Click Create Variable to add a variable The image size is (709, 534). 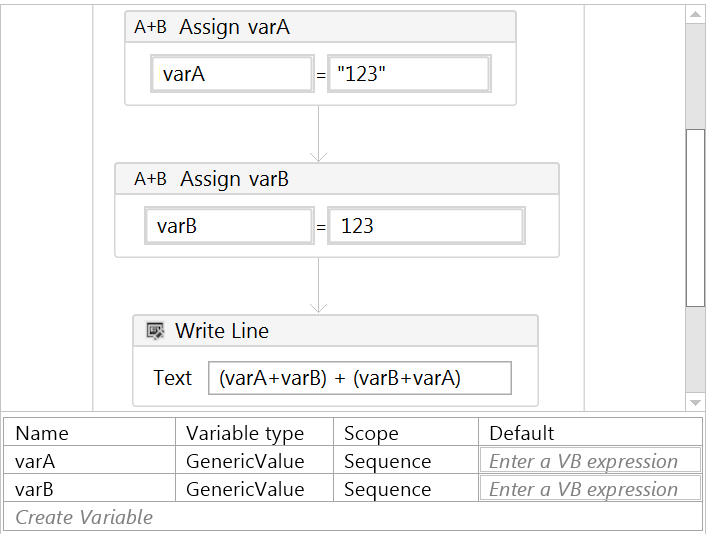(x=85, y=517)
